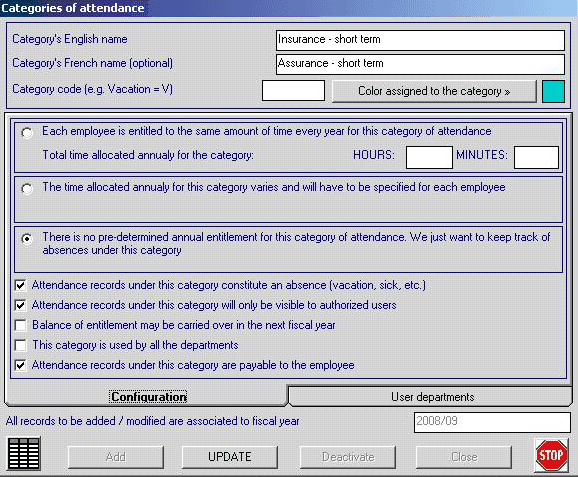Image resolution: width=578 pixels, height=477 pixels.
Task: Click the Categories of attendance title bar
Action: tap(289, 8)
